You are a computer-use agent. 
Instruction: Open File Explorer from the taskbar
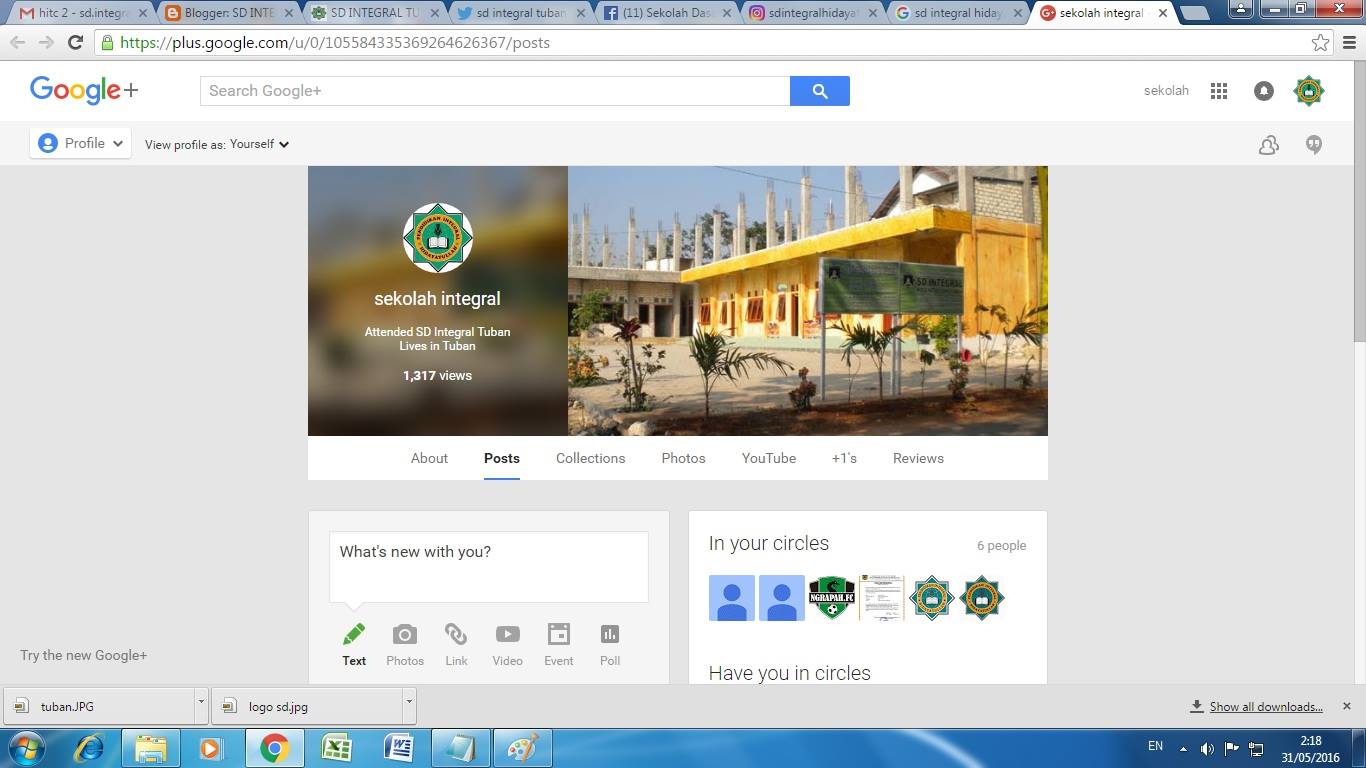click(x=151, y=748)
